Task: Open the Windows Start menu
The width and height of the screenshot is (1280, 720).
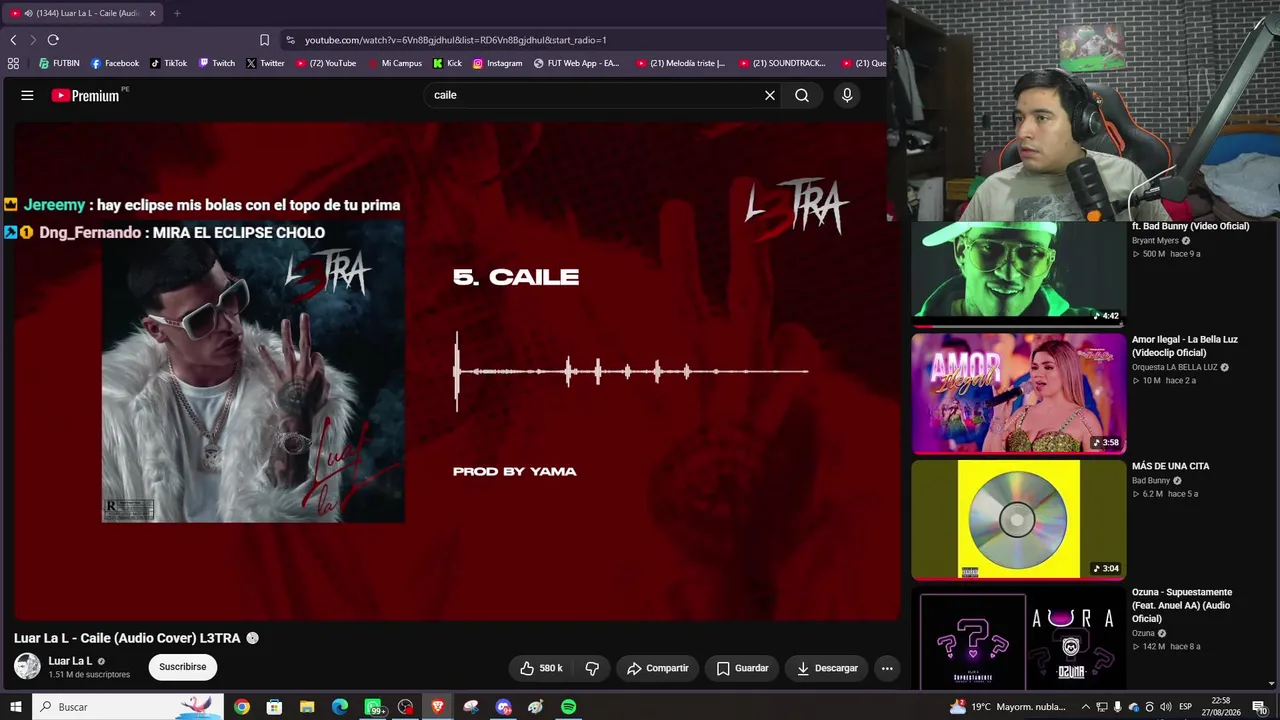Action: (15, 707)
